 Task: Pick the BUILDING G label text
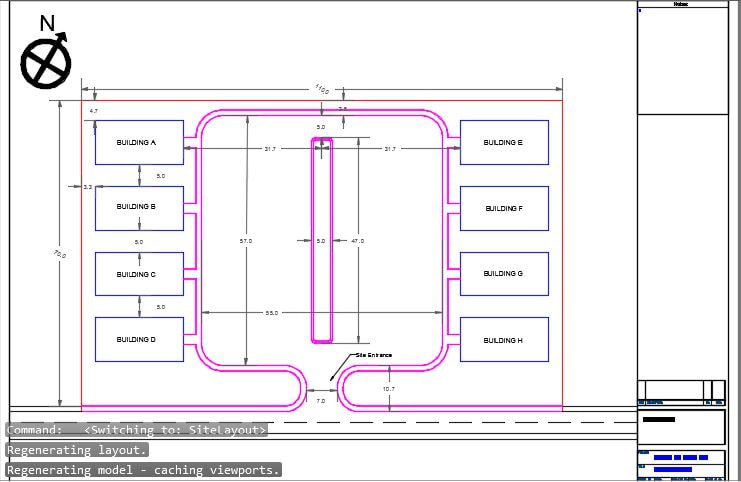coord(503,274)
